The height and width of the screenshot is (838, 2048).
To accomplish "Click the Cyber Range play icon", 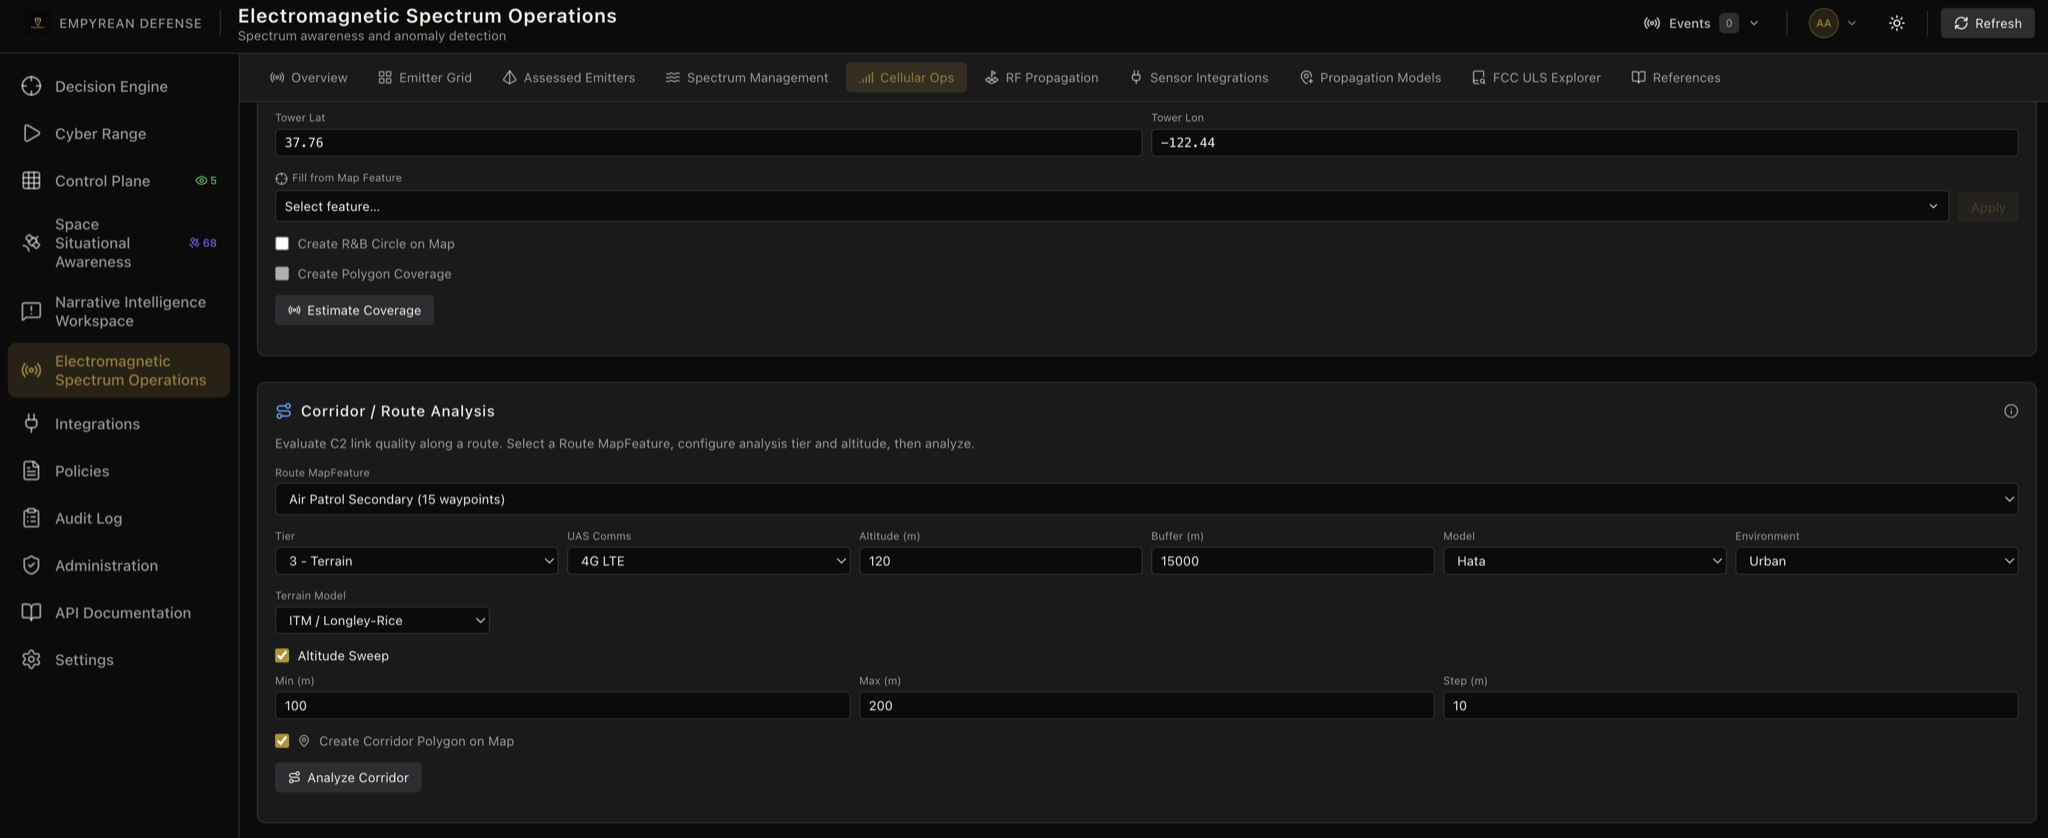I will (31, 133).
